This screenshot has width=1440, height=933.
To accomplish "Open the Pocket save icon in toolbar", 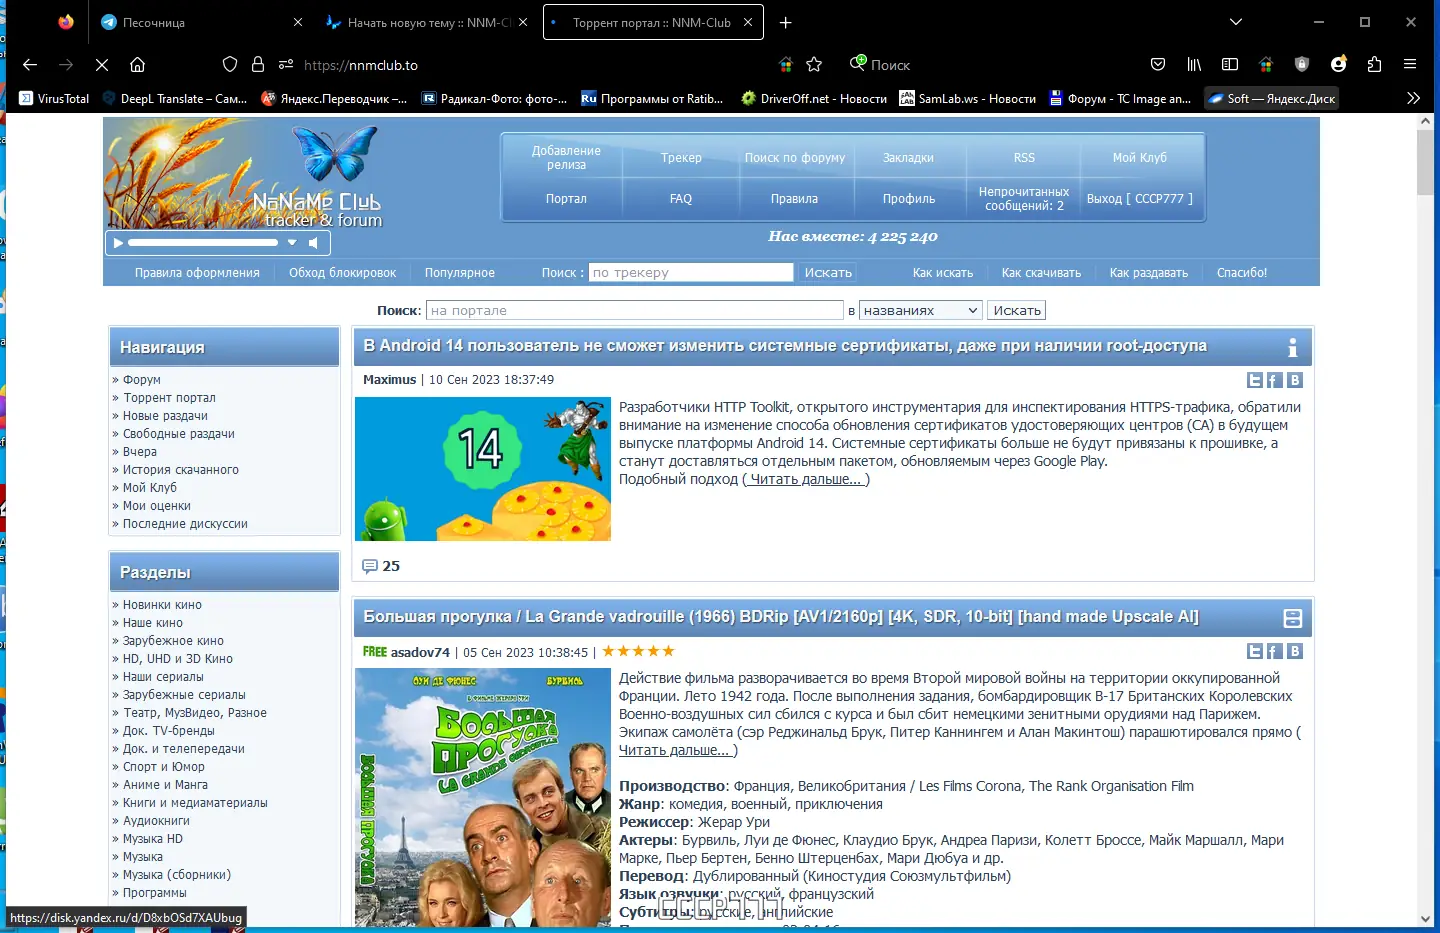I will pos(1158,65).
